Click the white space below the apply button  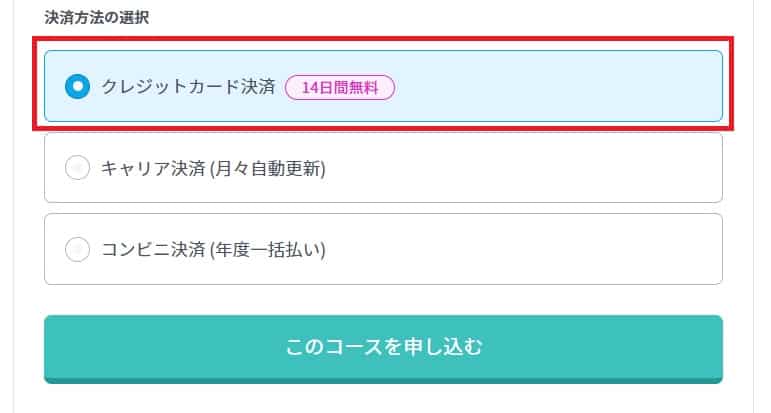click(x=383, y=399)
